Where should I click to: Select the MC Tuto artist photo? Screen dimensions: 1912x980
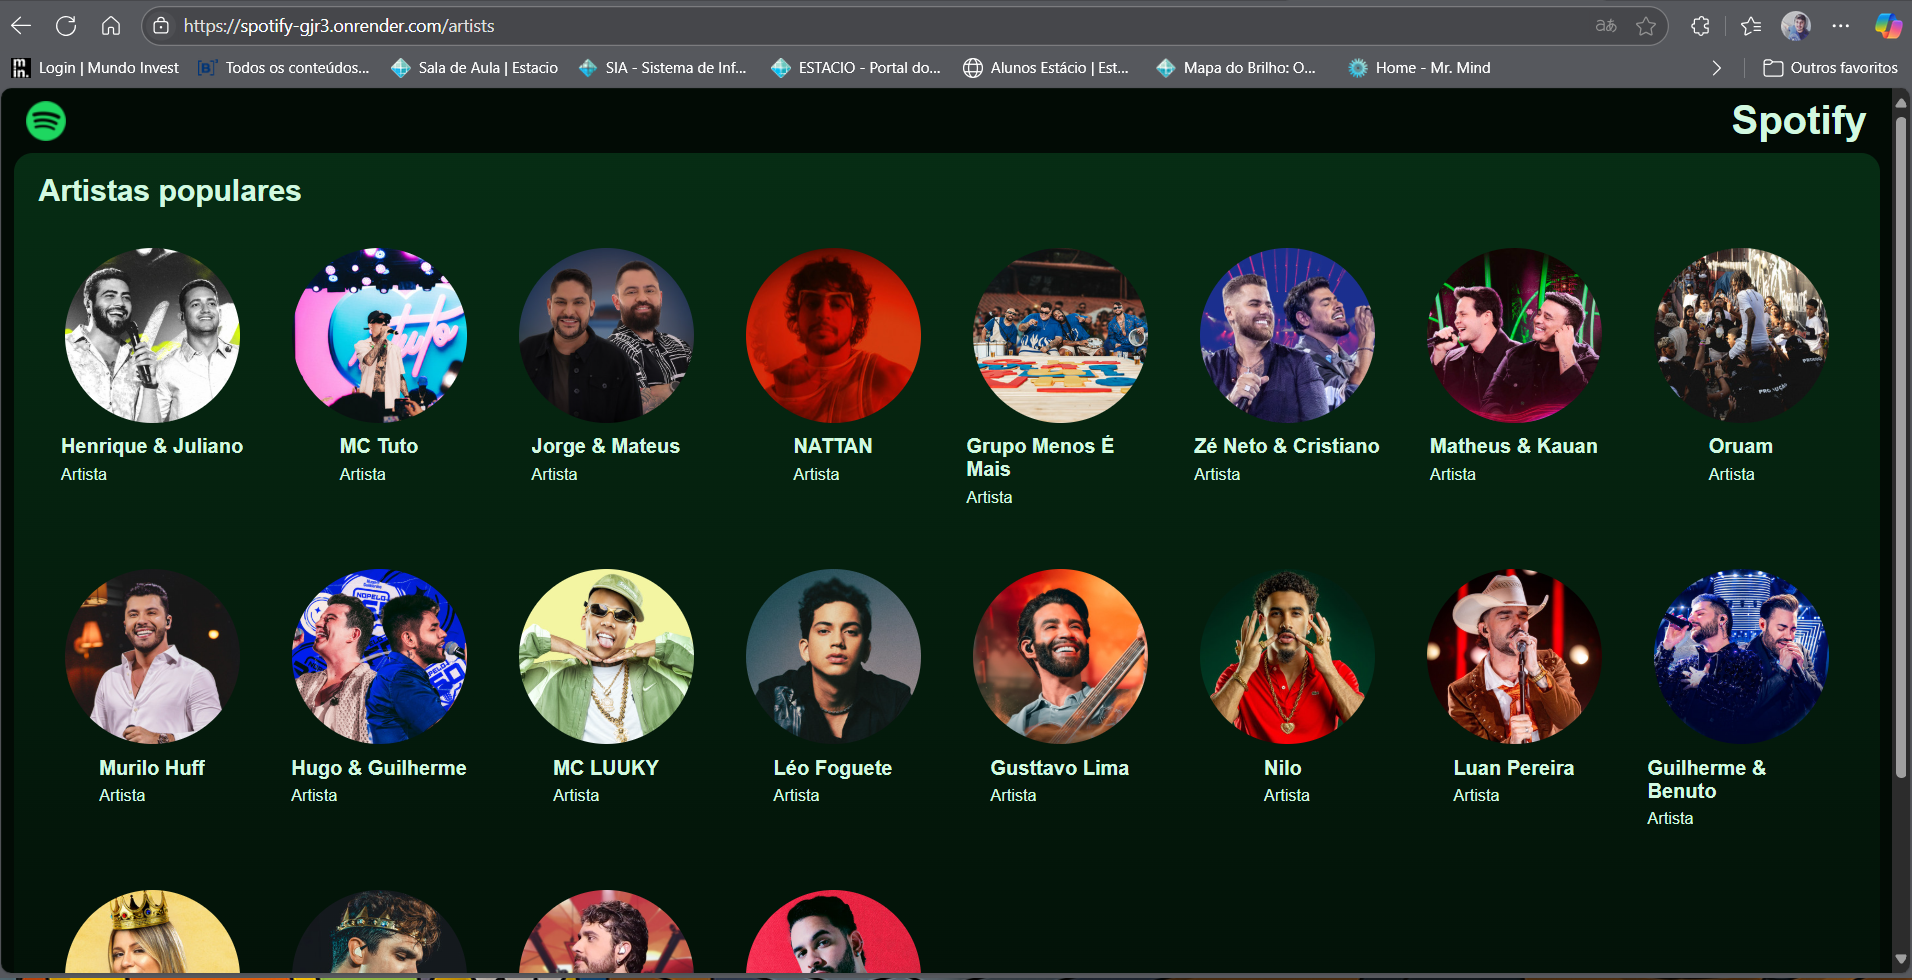(379, 335)
